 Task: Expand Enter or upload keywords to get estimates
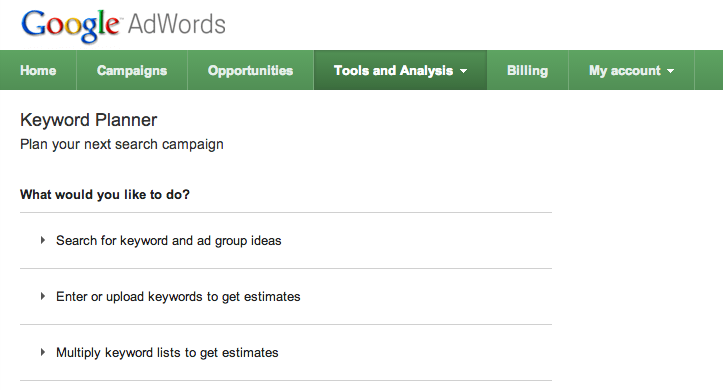click(x=286, y=296)
